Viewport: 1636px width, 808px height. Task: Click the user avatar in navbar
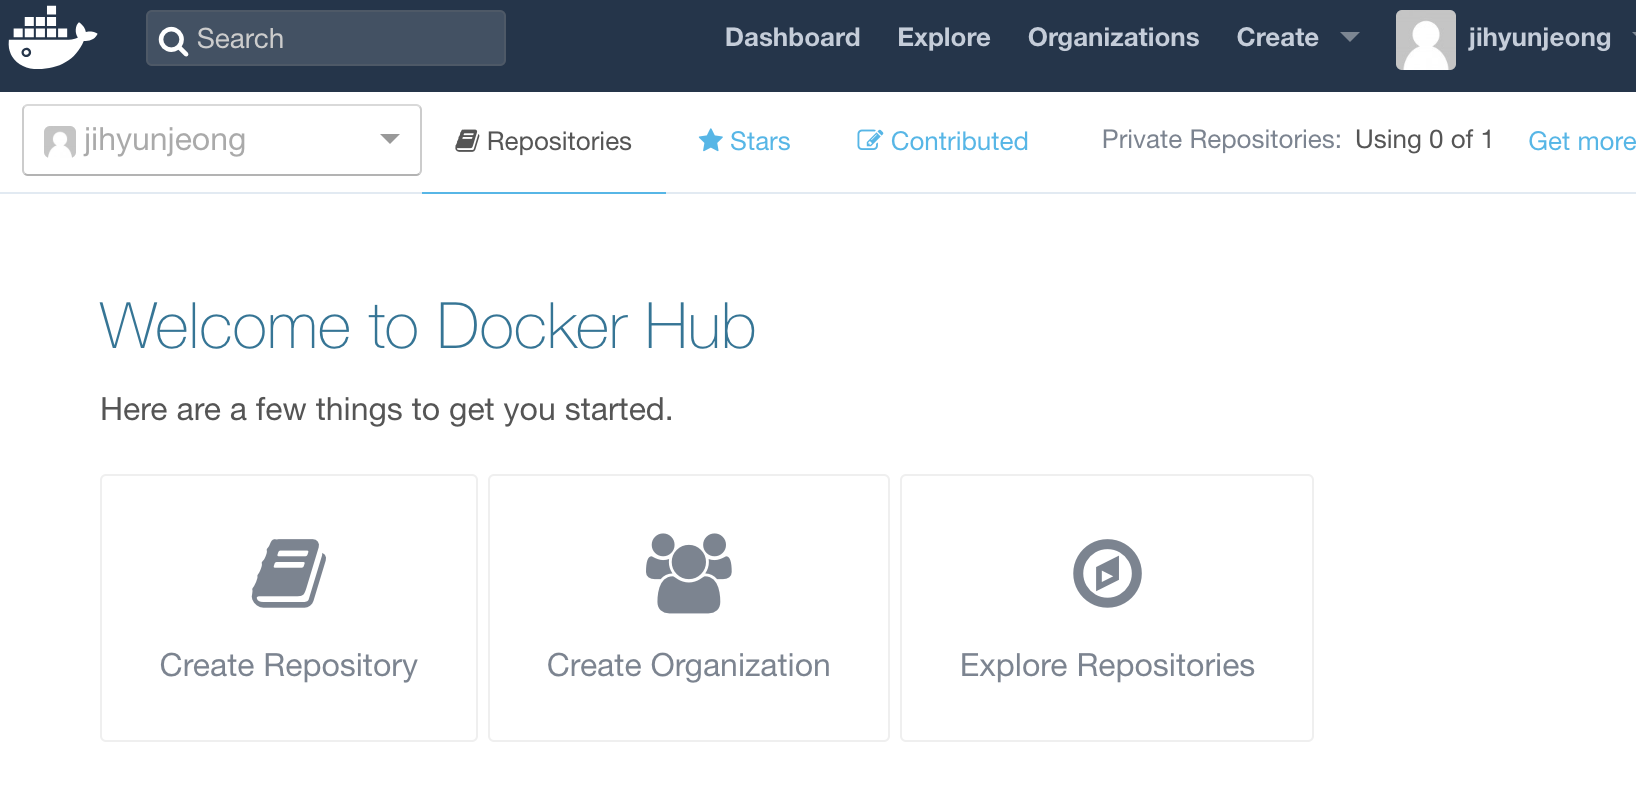point(1426,40)
